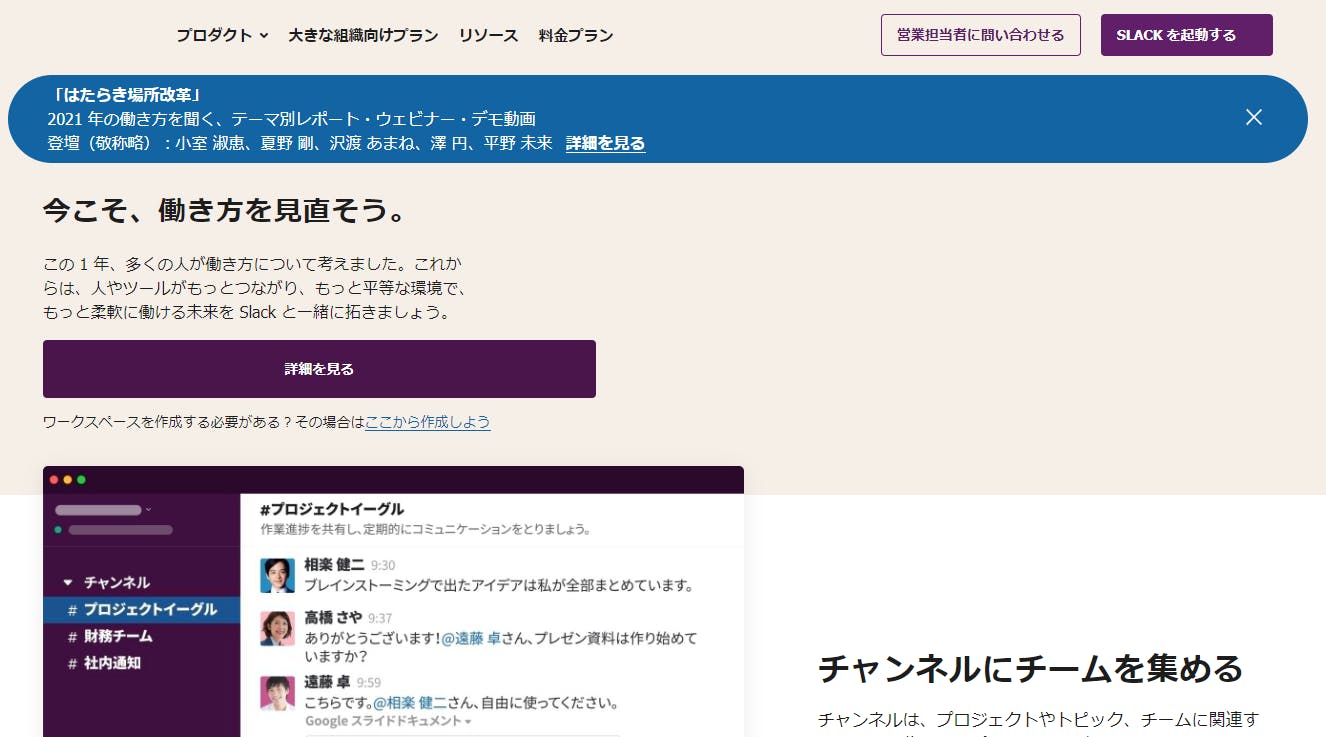Open the リソース navigation item
Viewport: 1326px width, 737px height.
tap(488, 35)
